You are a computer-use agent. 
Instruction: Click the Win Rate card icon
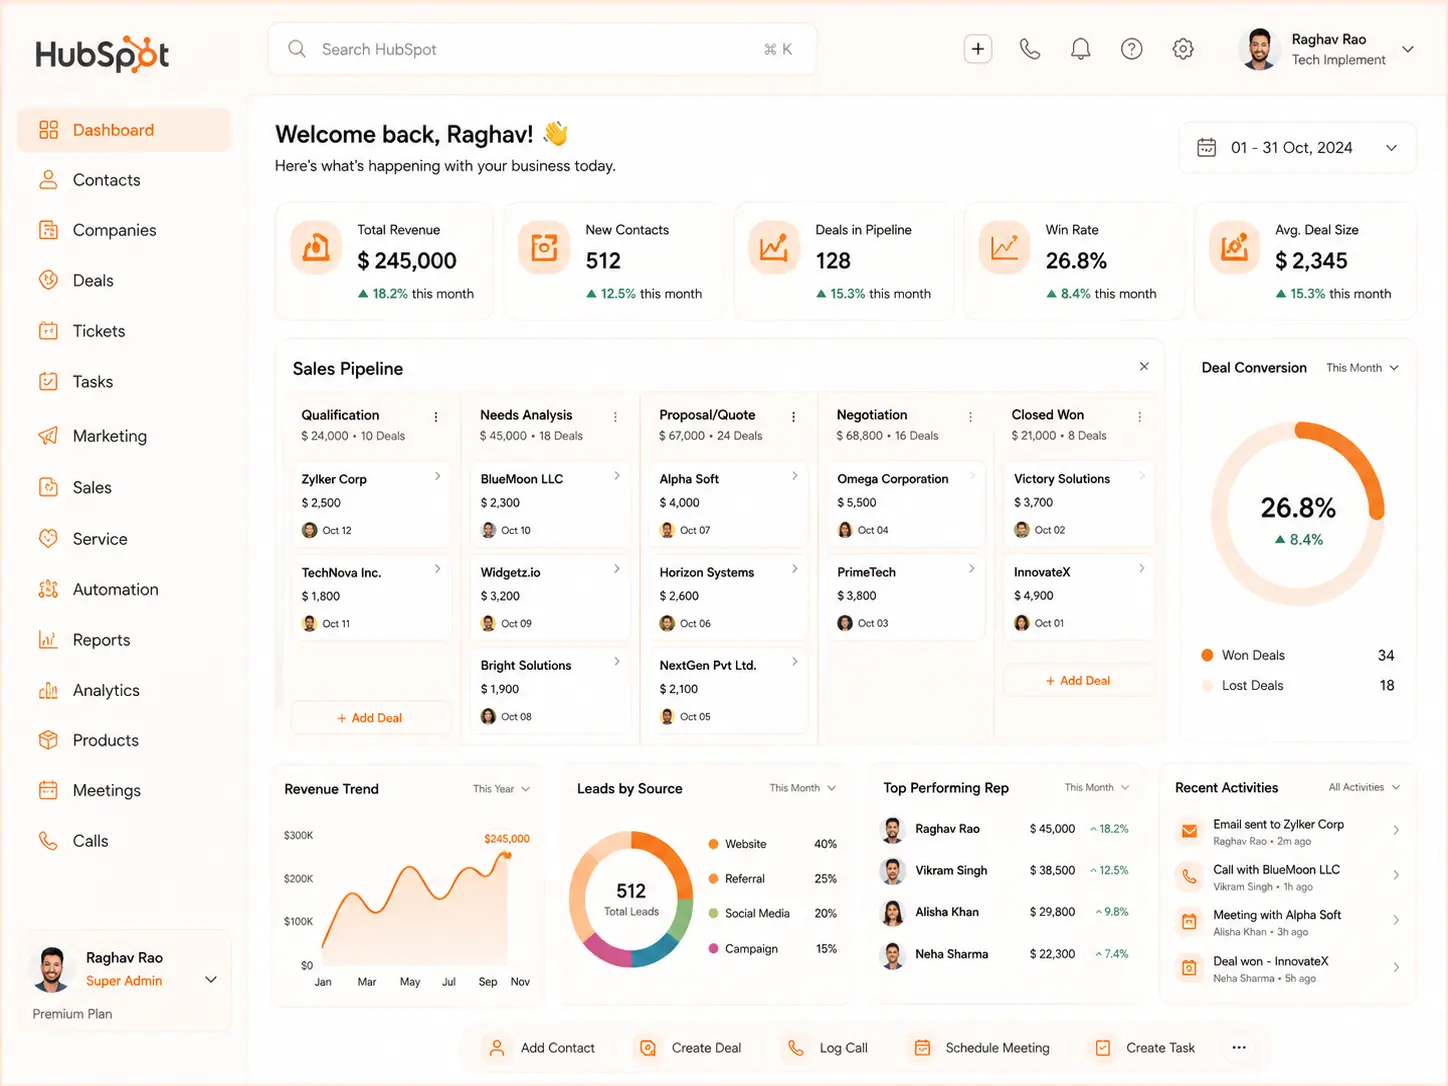click(1004, 248)
